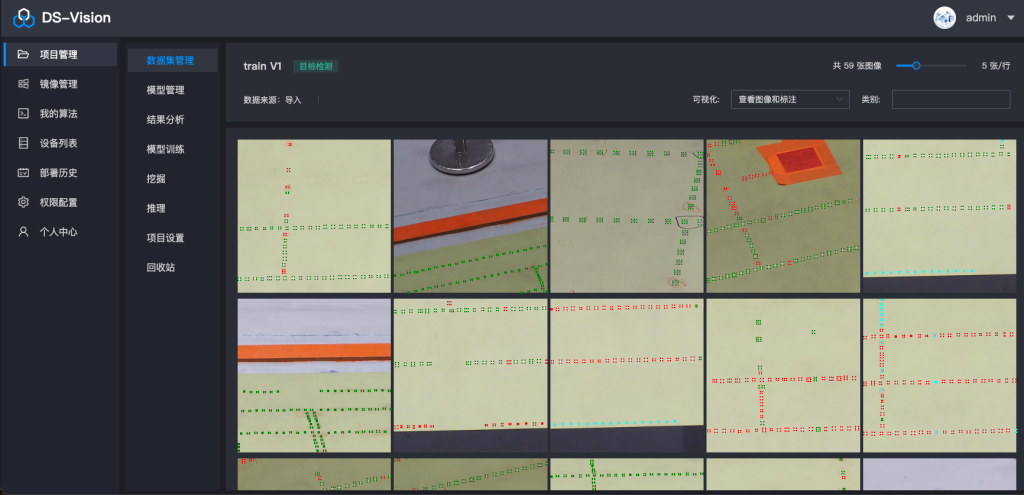Screen dimensions: 1024x495
Task: Click the person icon beside 个人中心
Action: coord(24,232)
